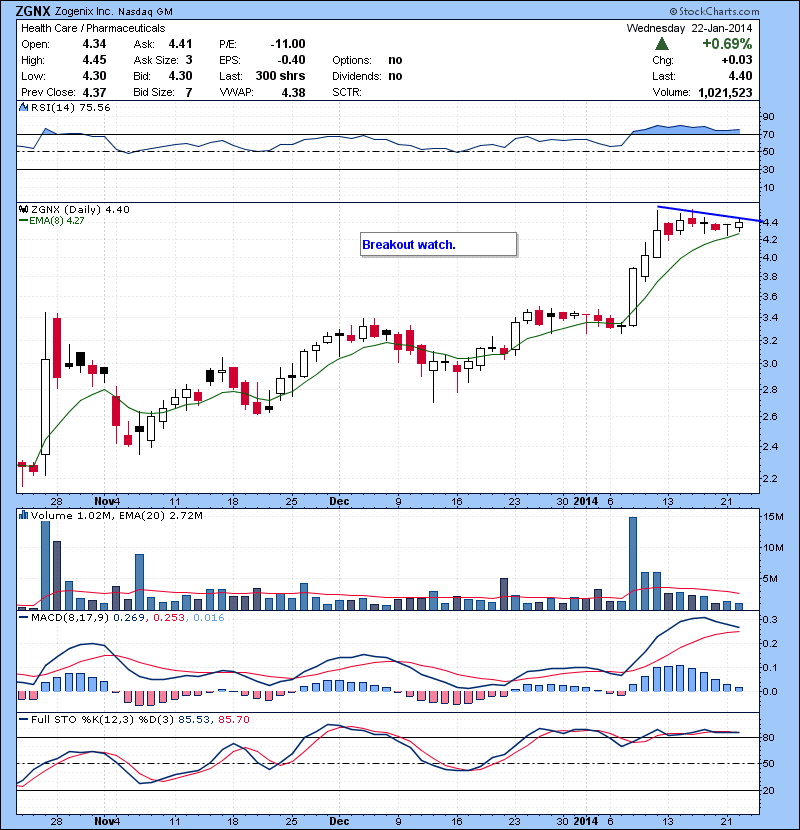Click the tallest January volume spike bar
800x830 pixels.
coord(633,563)
